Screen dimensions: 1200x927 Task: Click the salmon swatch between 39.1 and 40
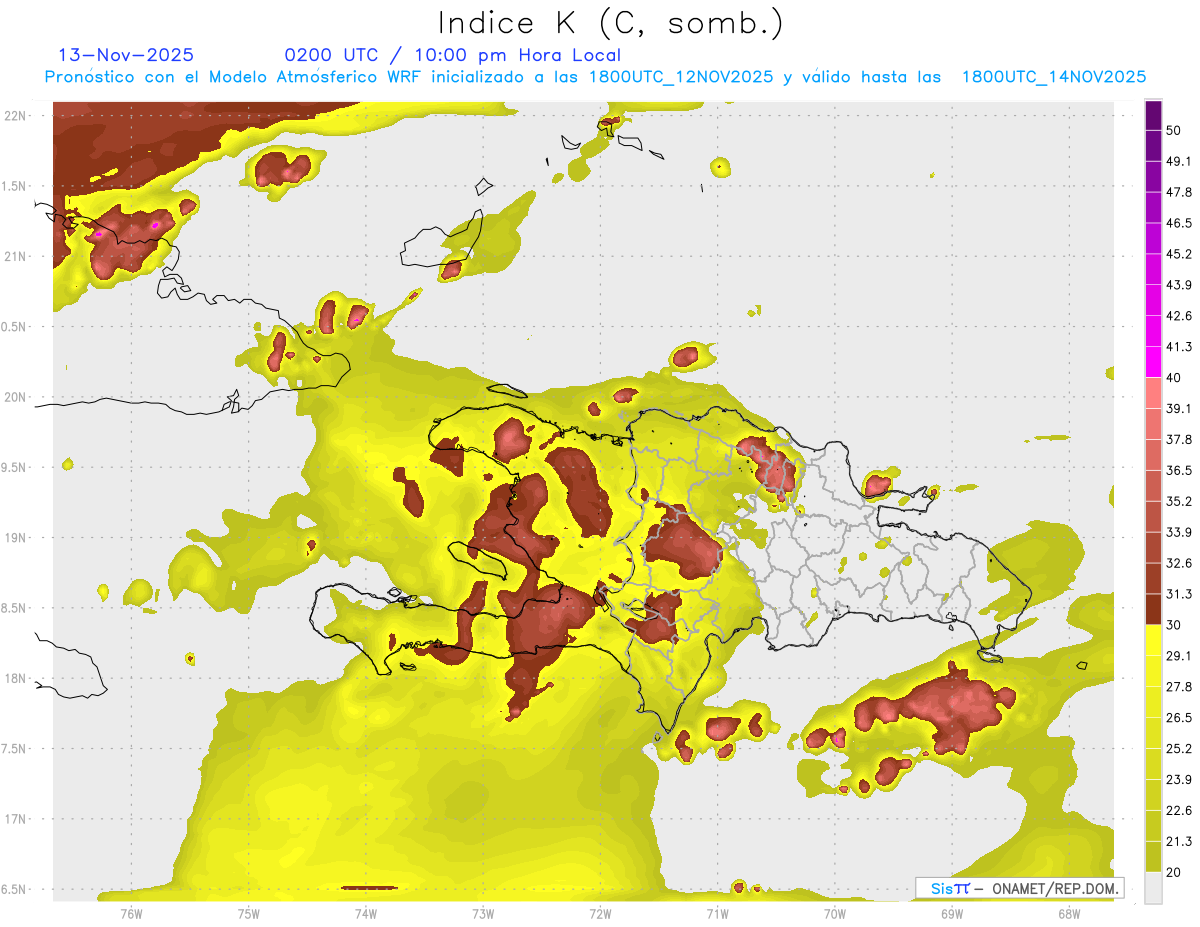point(1153,394)
